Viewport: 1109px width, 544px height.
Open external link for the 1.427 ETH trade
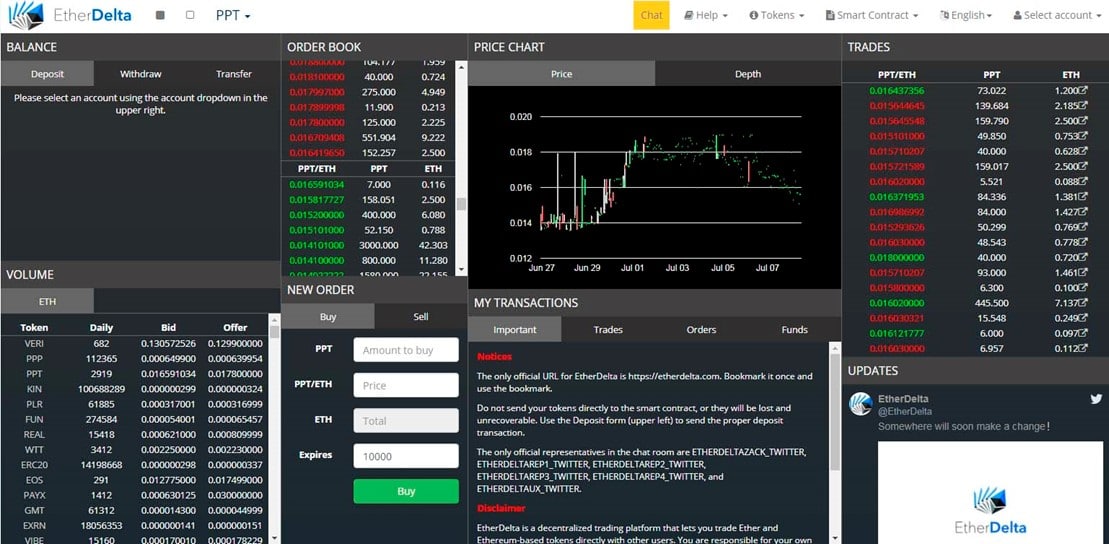coord(1084,212)
